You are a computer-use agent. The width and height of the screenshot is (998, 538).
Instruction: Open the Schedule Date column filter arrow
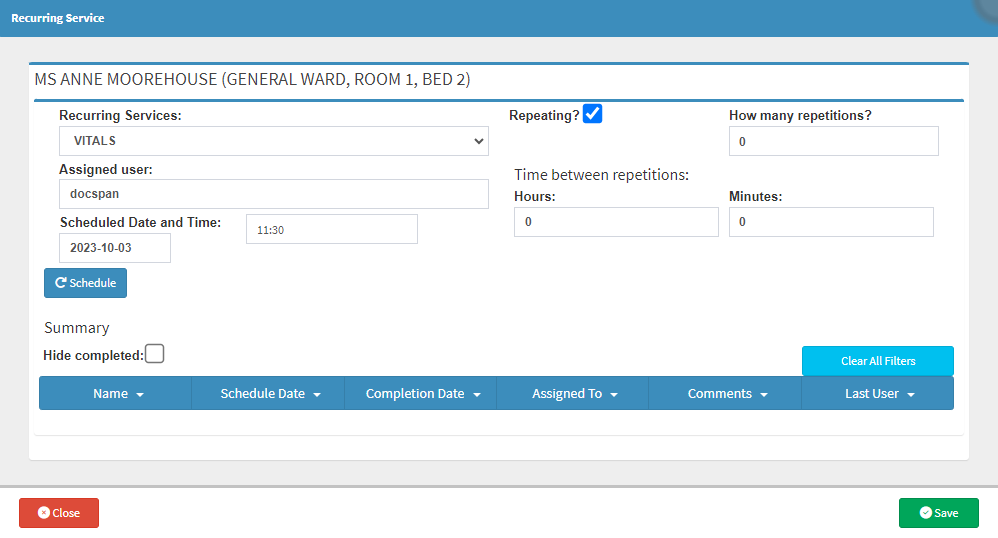(x=317, y=395)
